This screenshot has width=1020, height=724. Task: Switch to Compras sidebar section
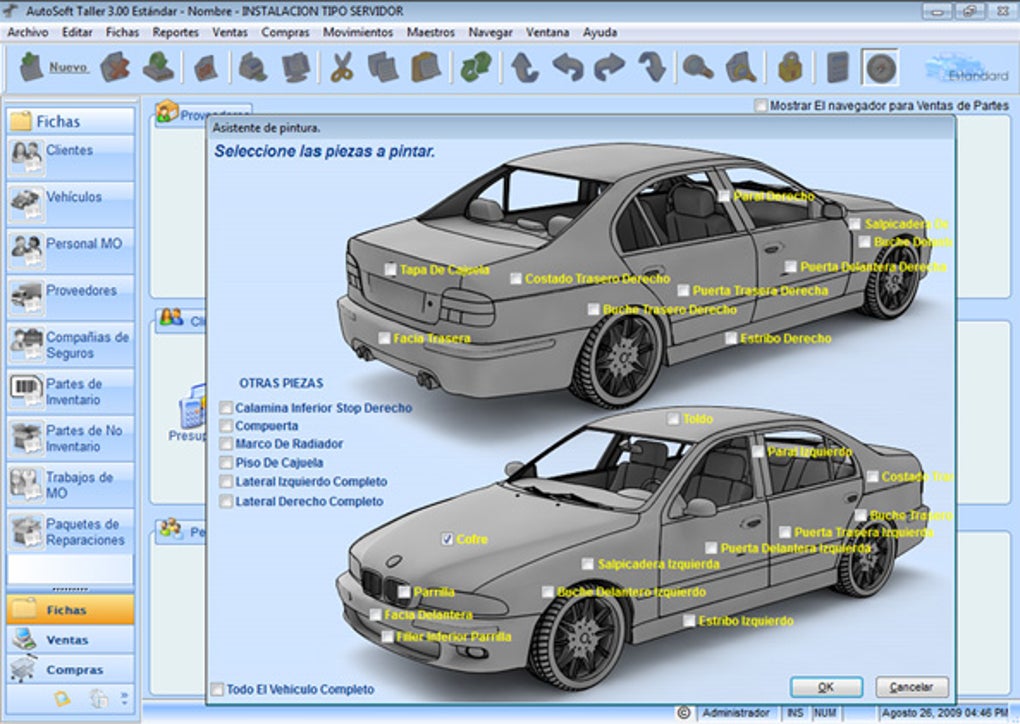click(x=70, y=669)
